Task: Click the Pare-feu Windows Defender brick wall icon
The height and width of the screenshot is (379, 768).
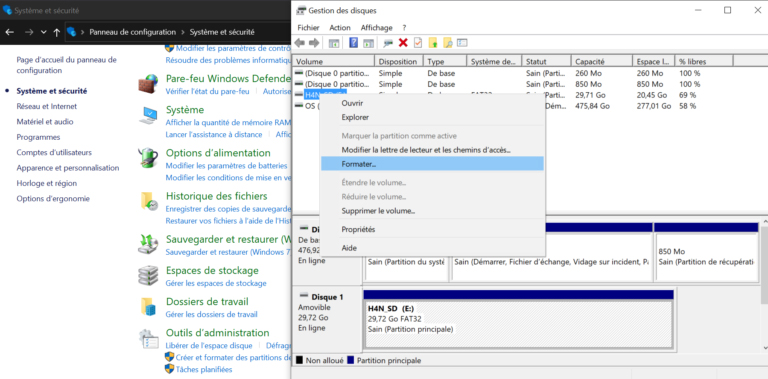Action: click(x=147, y=84)
